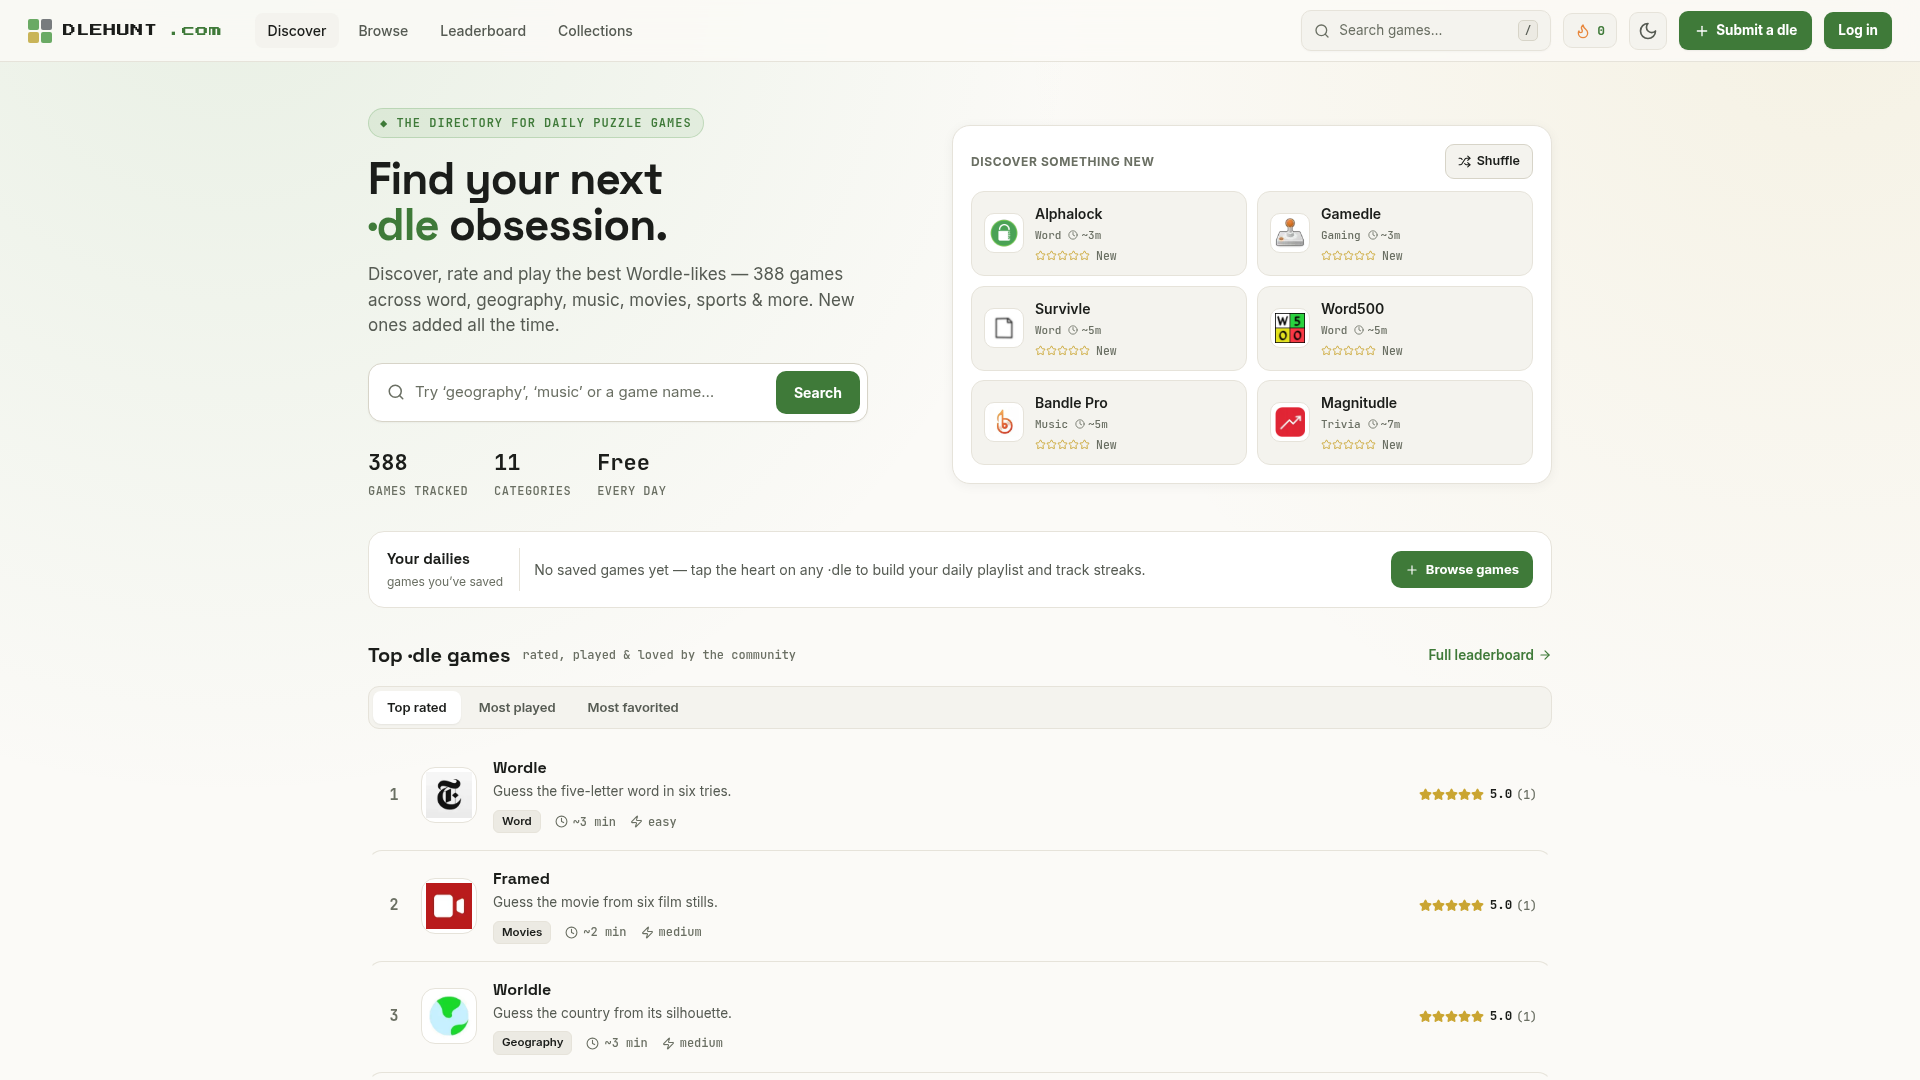Click Worldle's five-star rating
1920x1080 pixels.
(x=1451, y=1016)
